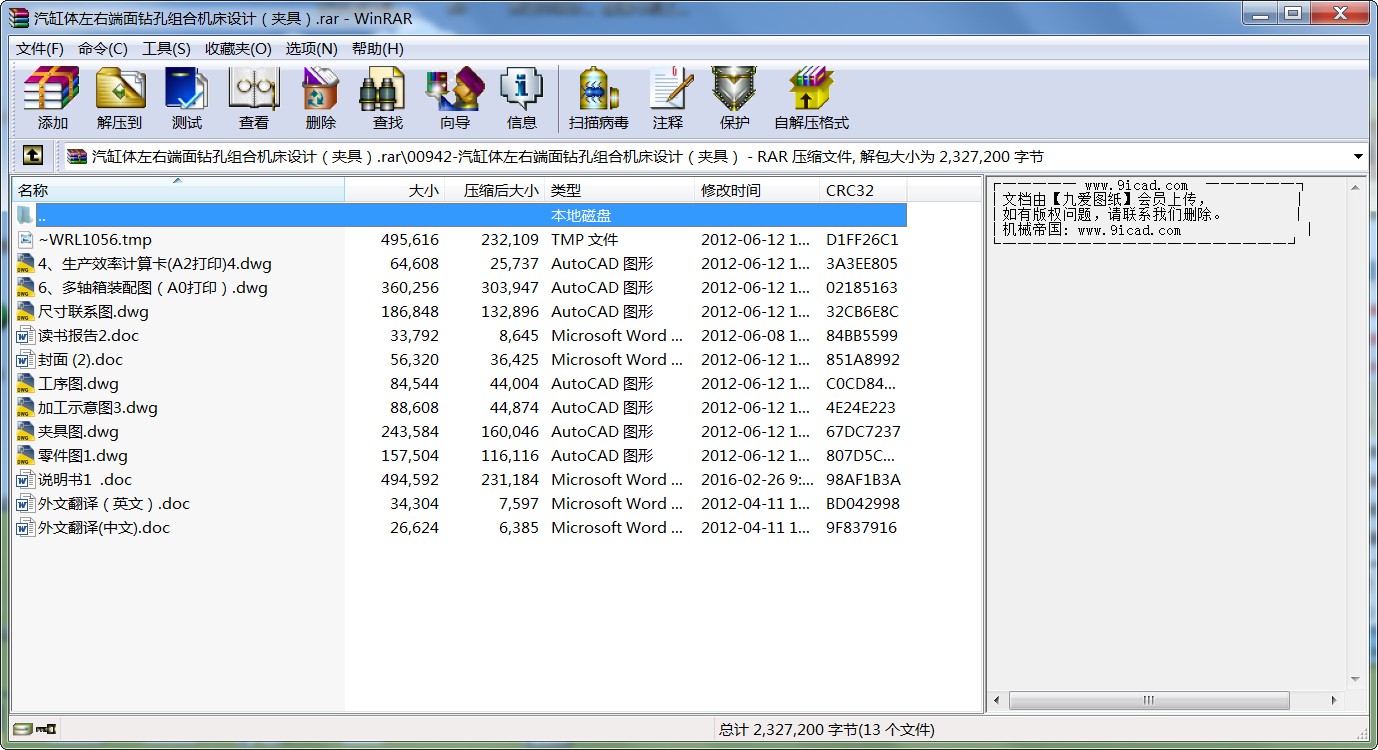Click the 信息 (Info) toolbar icon
1378x750 pixels.
tap(521, 98)
